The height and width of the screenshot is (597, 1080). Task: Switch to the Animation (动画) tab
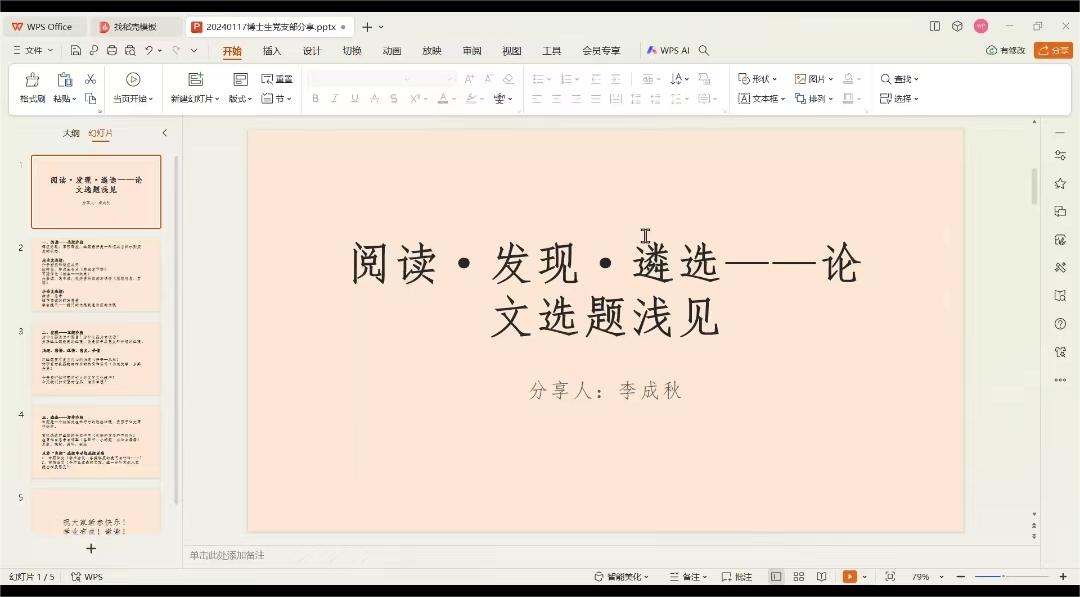click(x=392, y=50)
